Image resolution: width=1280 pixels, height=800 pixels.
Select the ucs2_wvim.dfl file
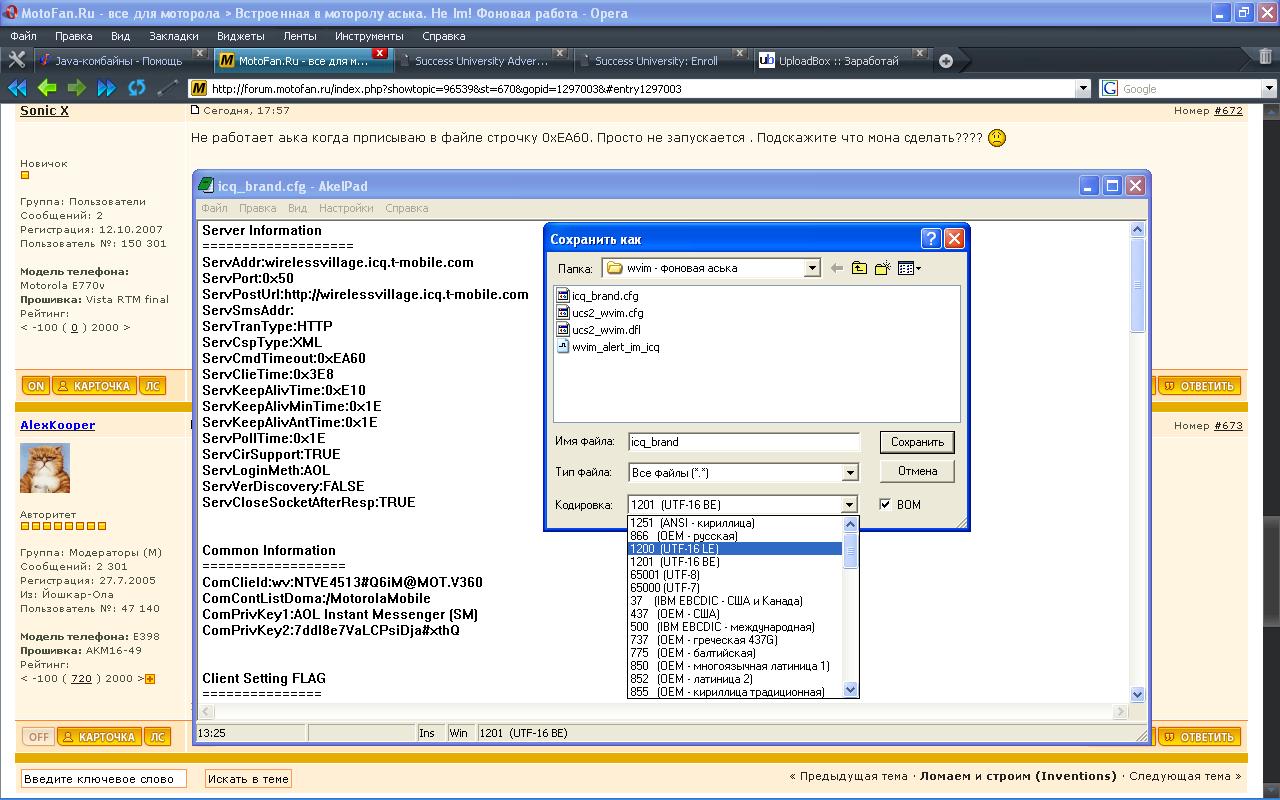click(x=598, y=330)
